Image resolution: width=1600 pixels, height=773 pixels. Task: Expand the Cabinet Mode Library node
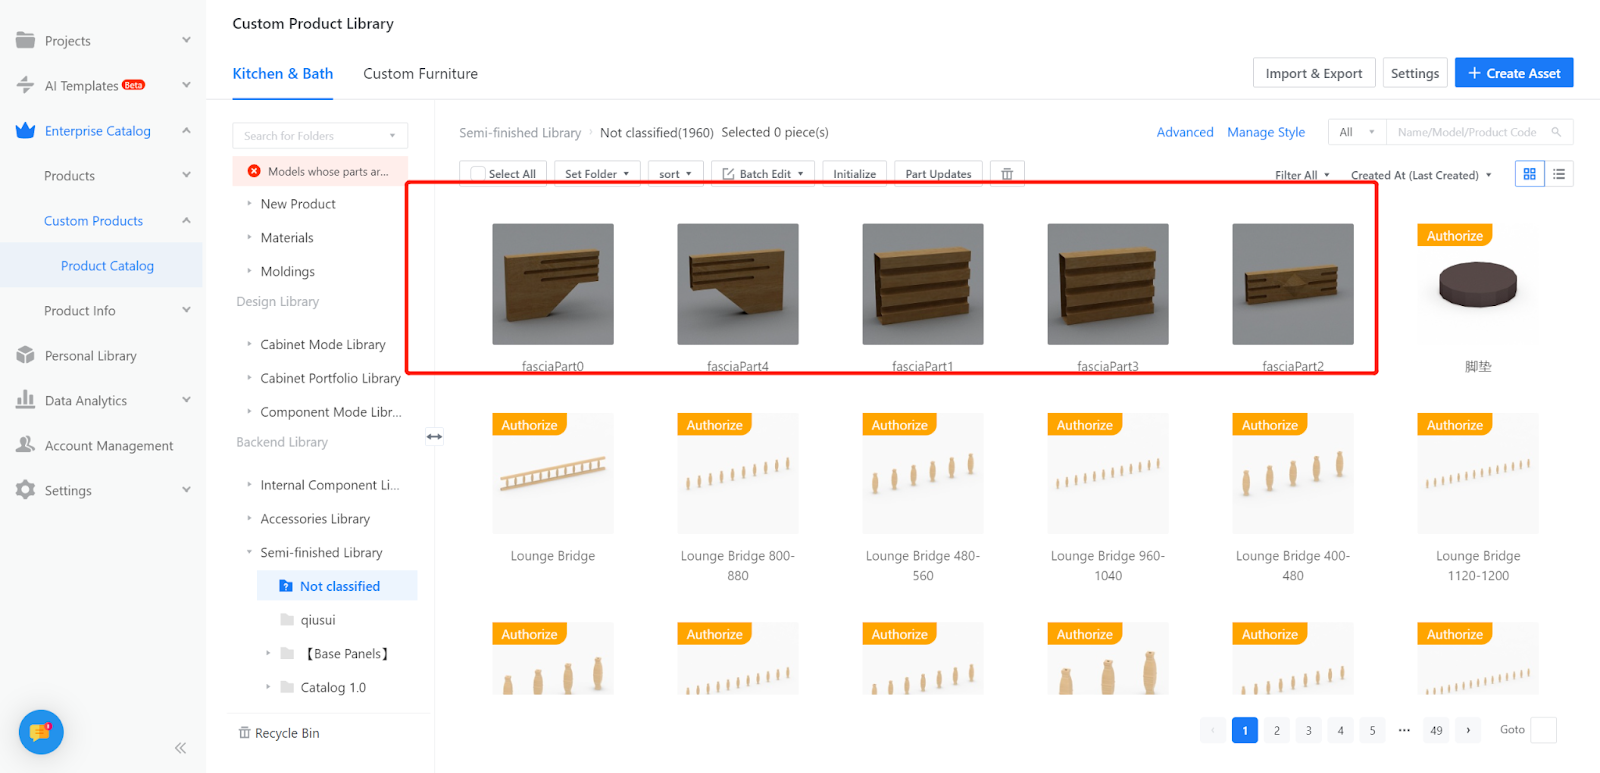tap(249, 344)
